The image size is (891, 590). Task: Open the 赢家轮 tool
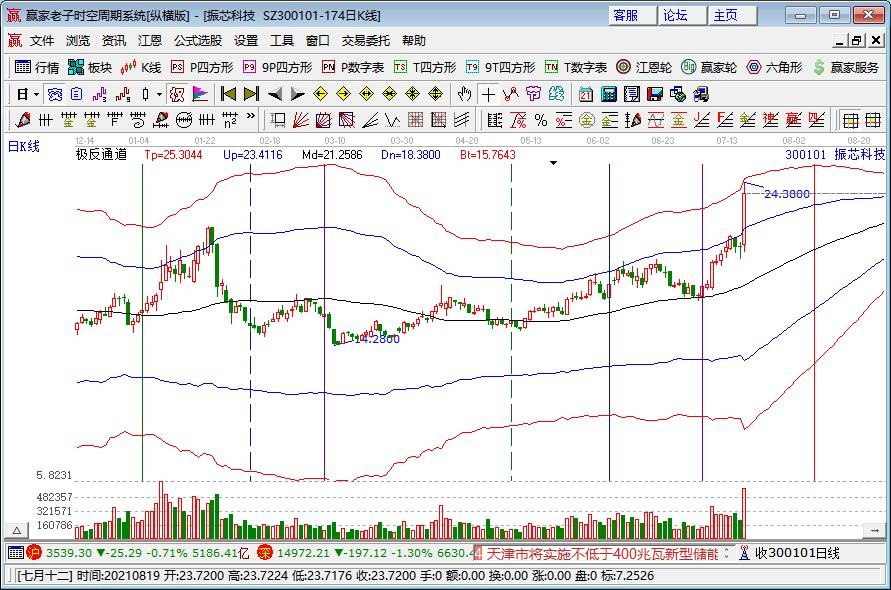[x=709, y=68]
